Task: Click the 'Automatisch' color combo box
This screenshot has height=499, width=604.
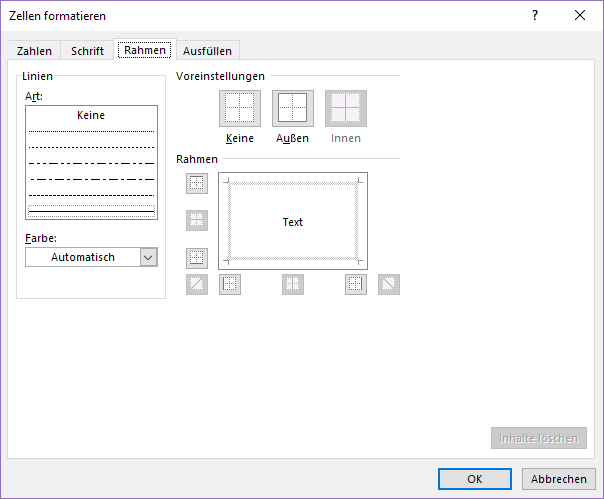Action: [x=83, y=257]
